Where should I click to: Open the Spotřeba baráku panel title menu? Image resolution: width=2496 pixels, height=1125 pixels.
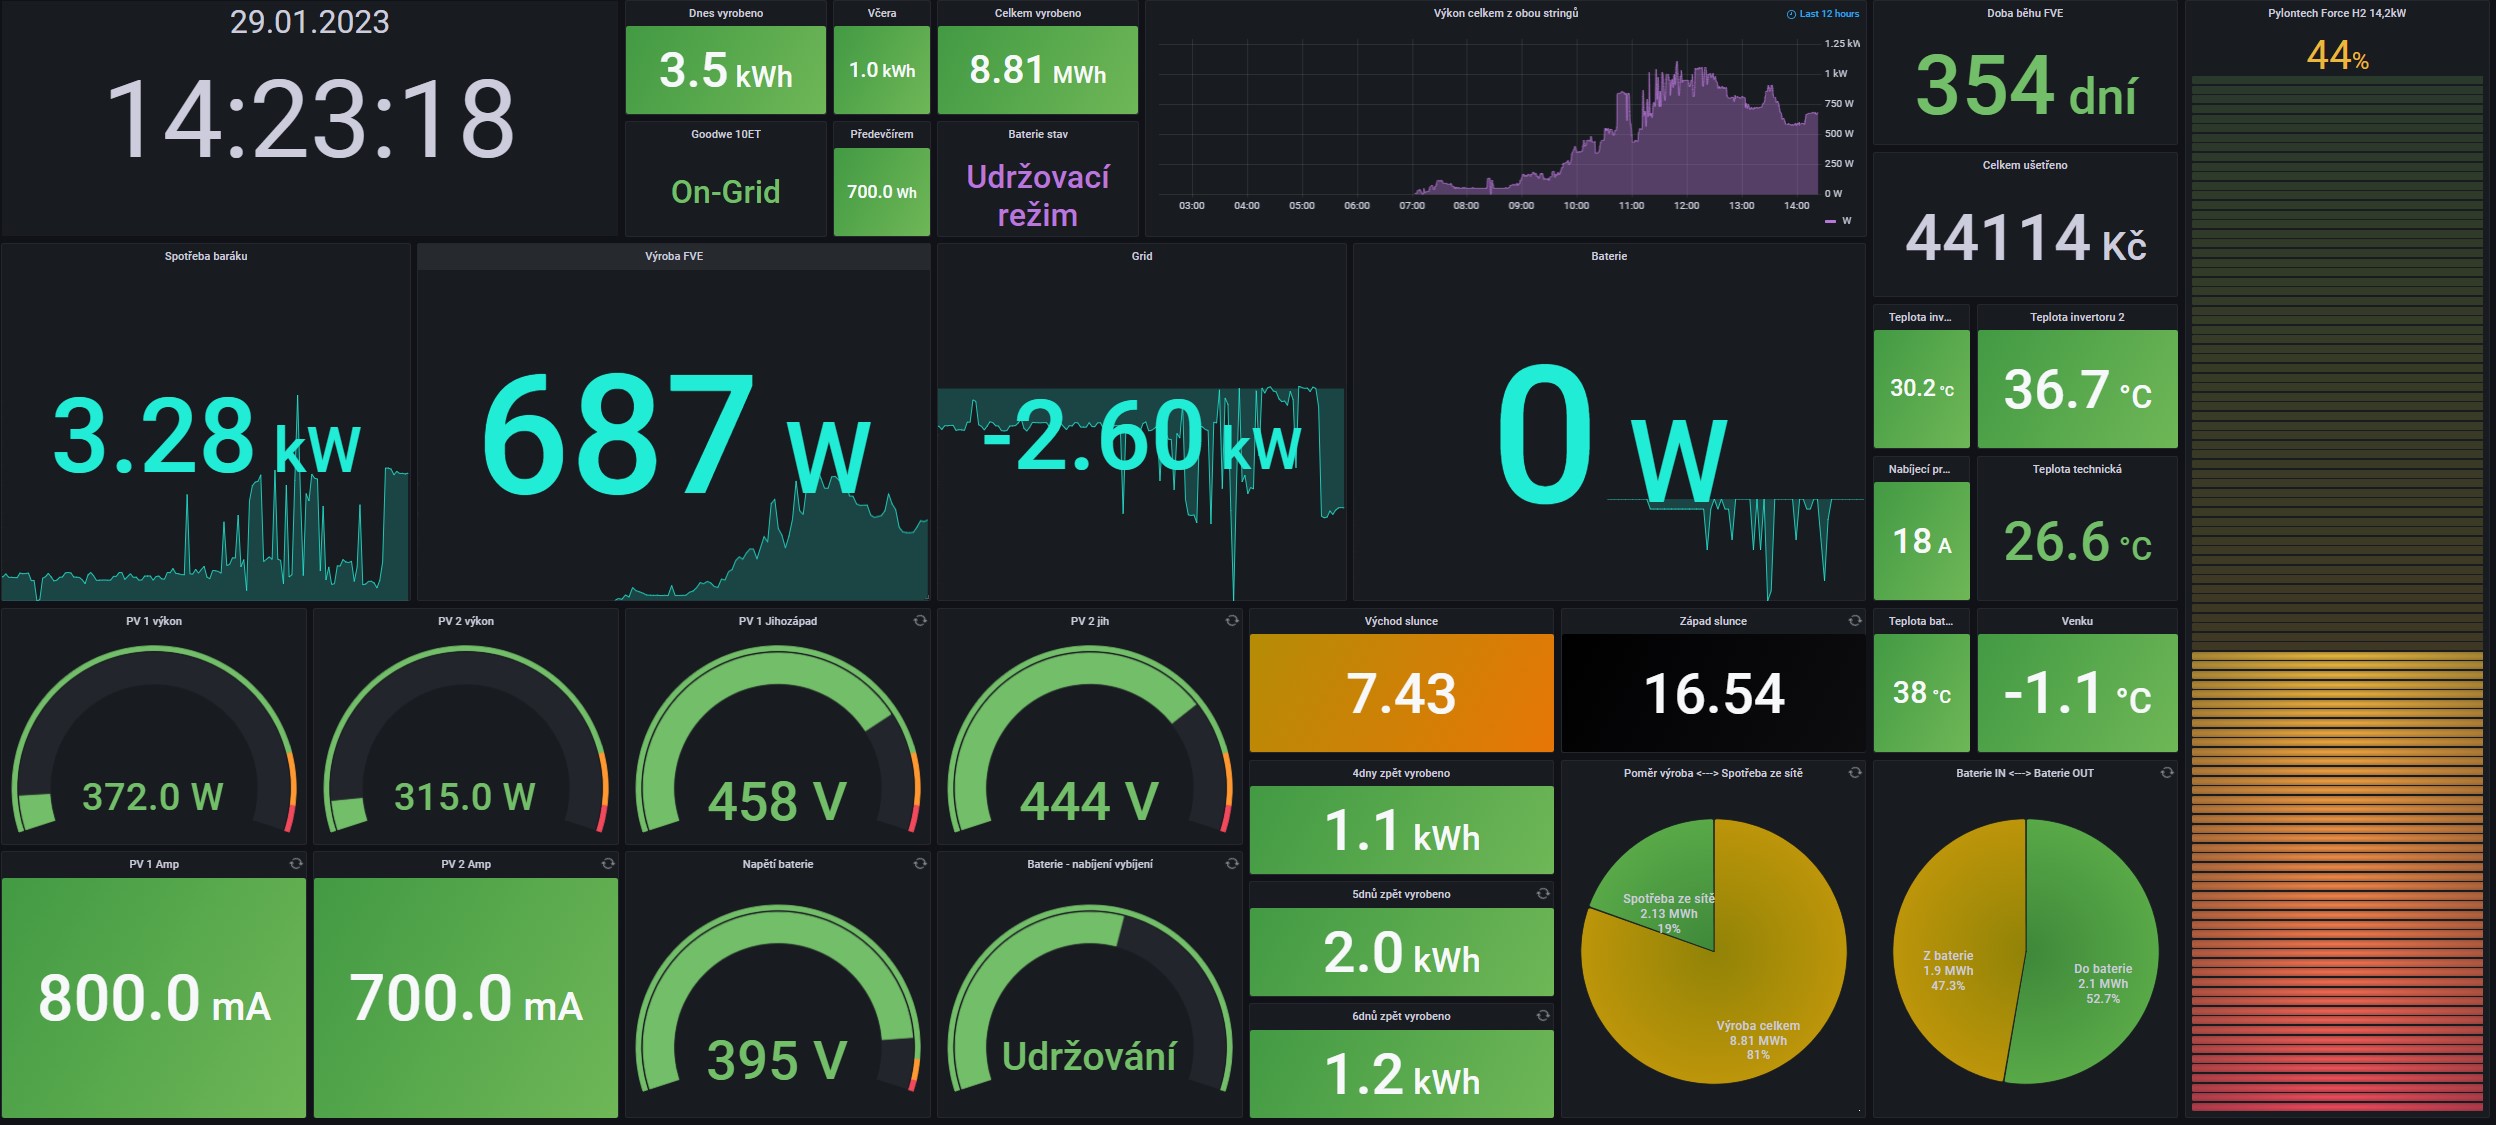click(x=205, y=256)
